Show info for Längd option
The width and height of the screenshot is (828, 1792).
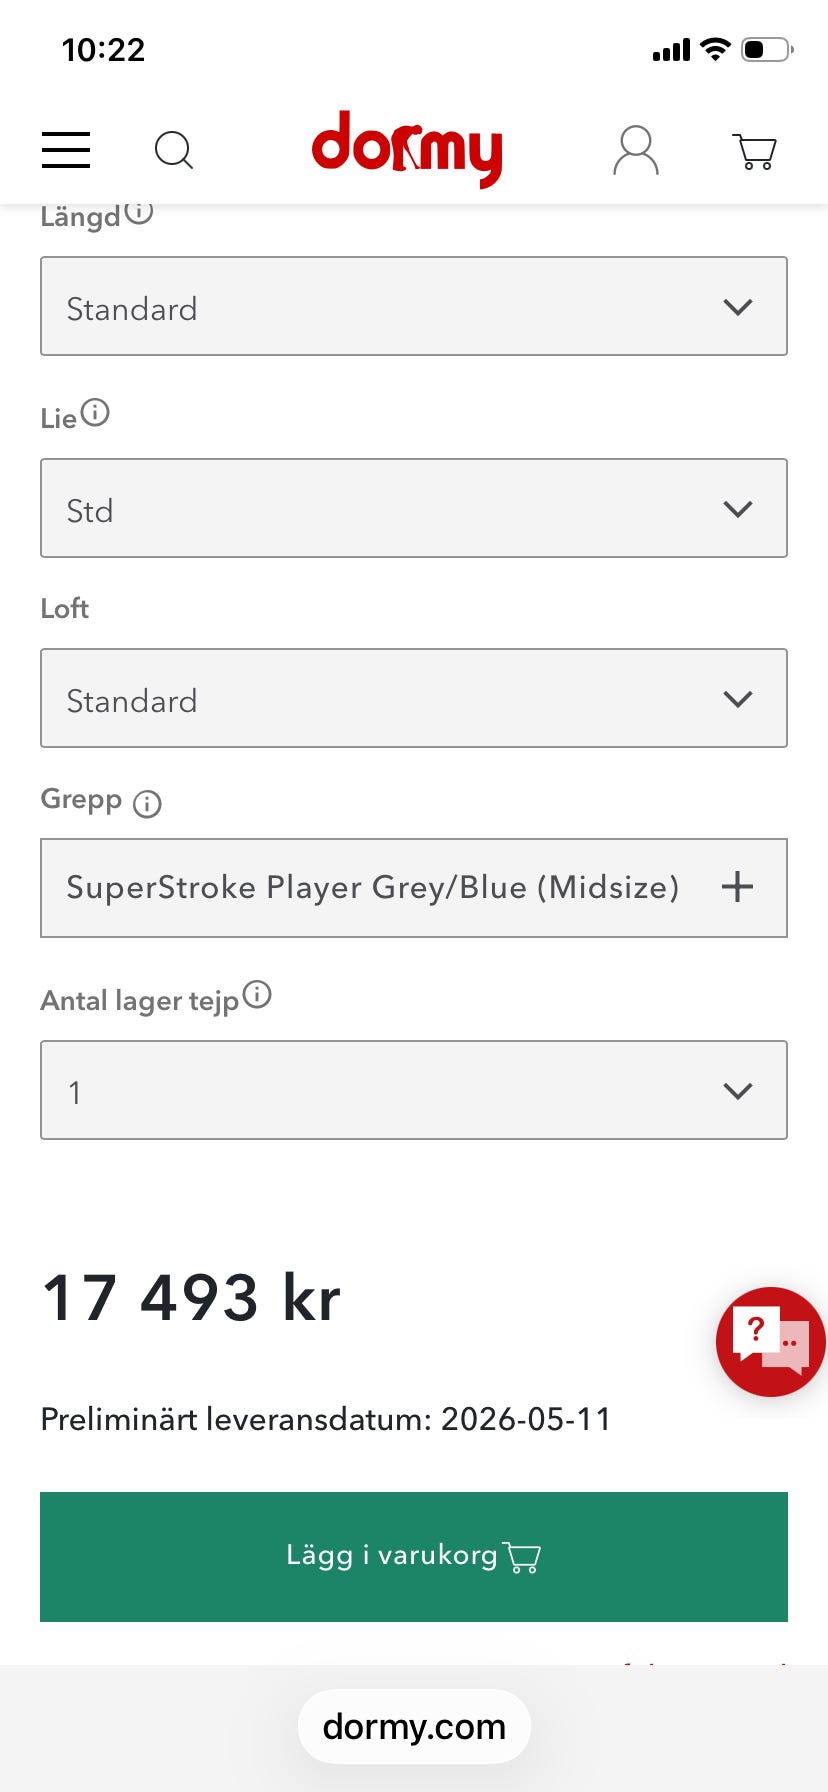tap(139, 212)
